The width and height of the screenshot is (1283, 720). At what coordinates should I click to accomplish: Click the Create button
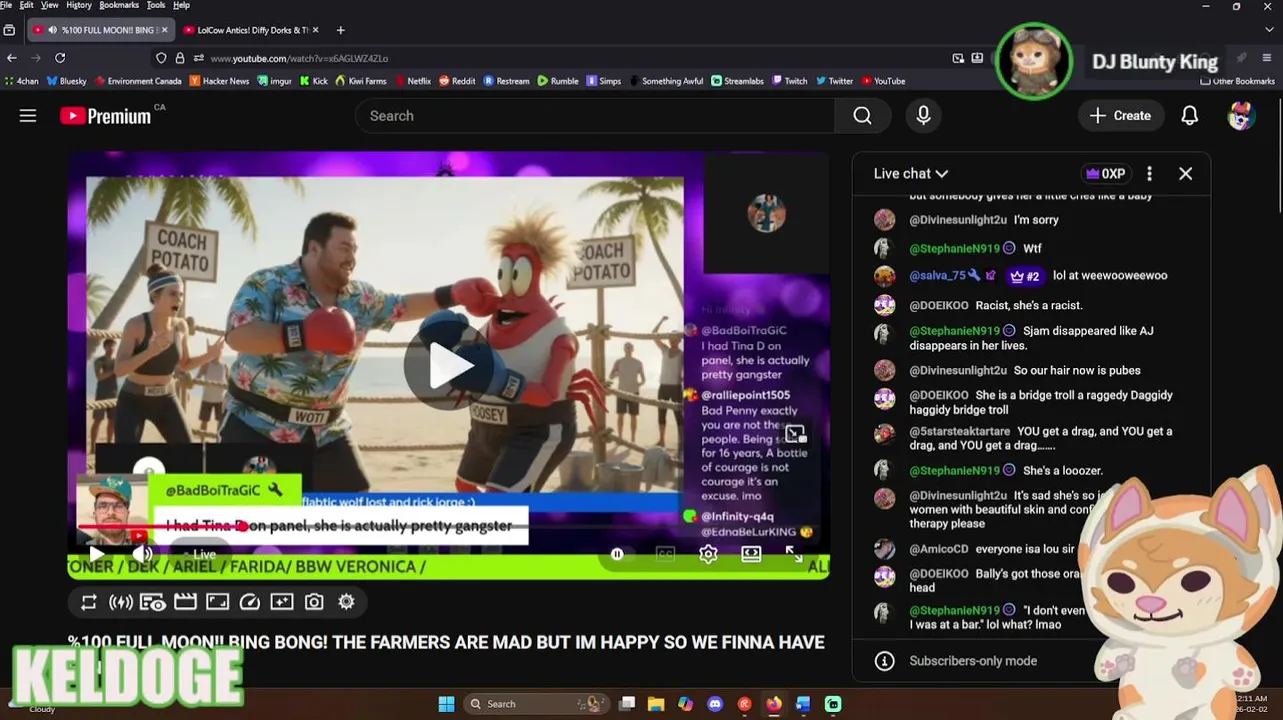(1121, 116)
